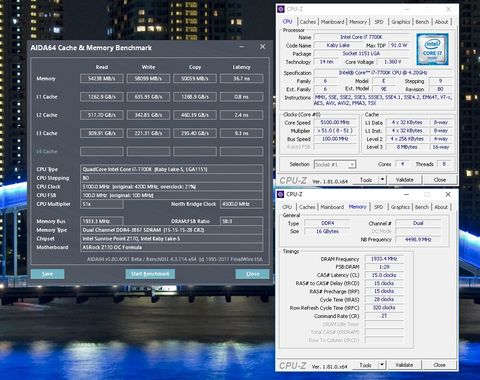Switch to Mainboard tab in bottom CPU-Z window

[332, 207]
